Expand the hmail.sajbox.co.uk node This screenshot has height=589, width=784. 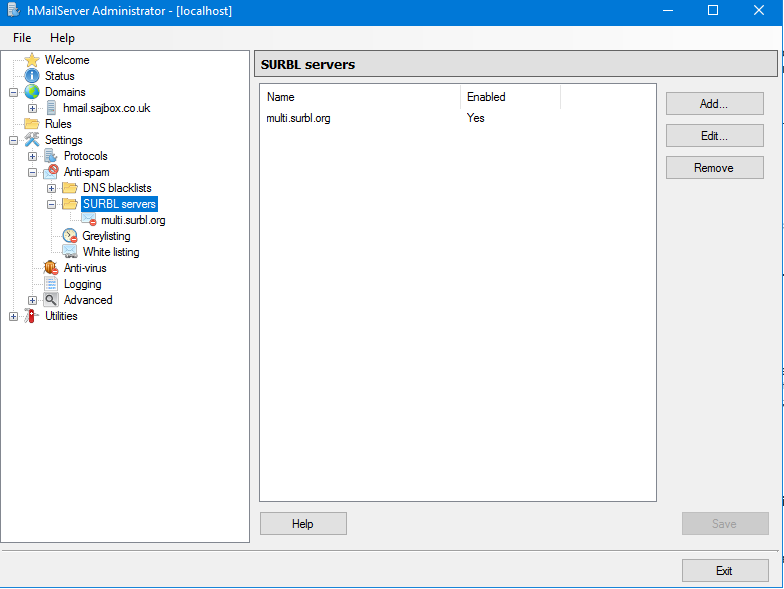pyautogui.click(x=32, y=108)
